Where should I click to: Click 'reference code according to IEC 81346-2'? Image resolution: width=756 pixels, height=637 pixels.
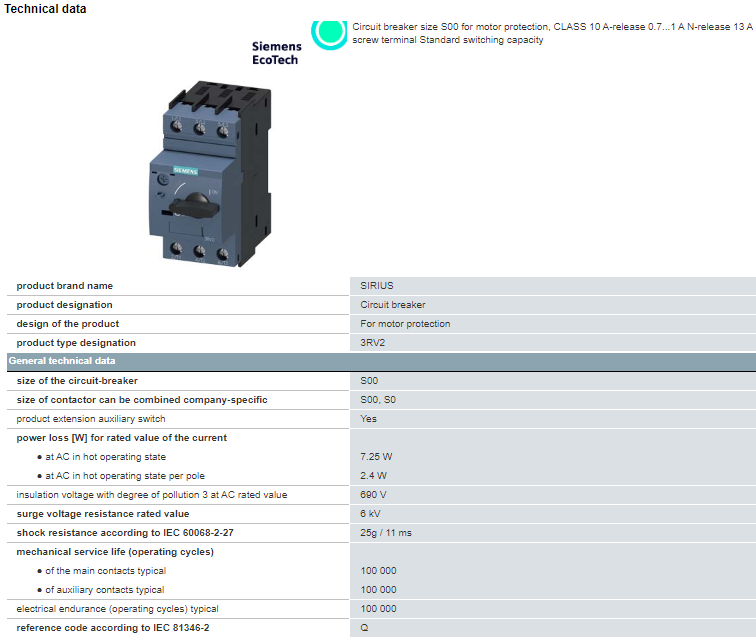pos(113,628)
